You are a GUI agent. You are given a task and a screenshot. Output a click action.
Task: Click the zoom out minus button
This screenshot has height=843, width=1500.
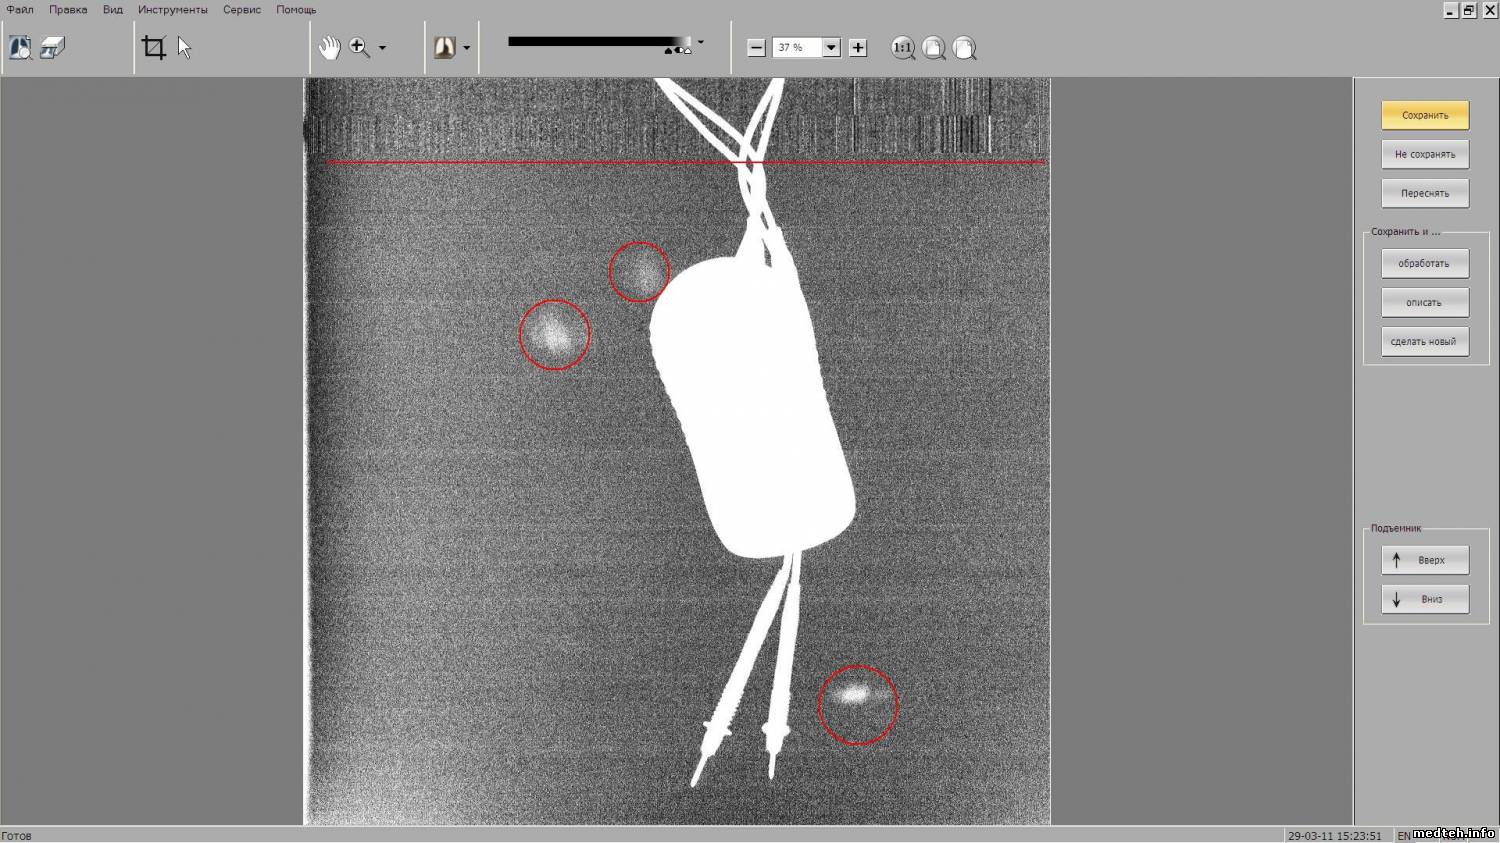pyautogui.click(x=757, y=48)
